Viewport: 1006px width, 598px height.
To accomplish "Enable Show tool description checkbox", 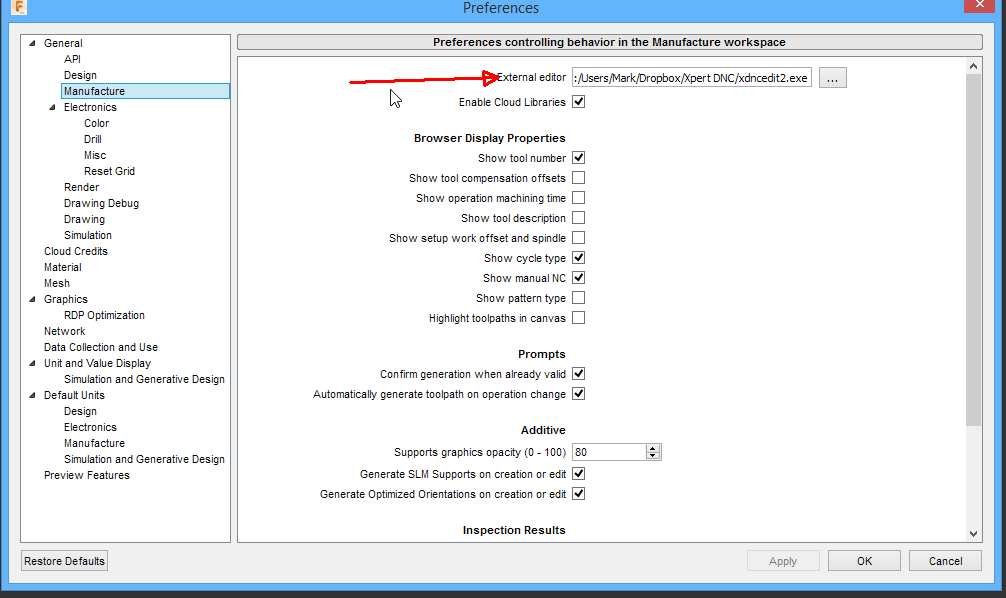I will pos(579,218).
